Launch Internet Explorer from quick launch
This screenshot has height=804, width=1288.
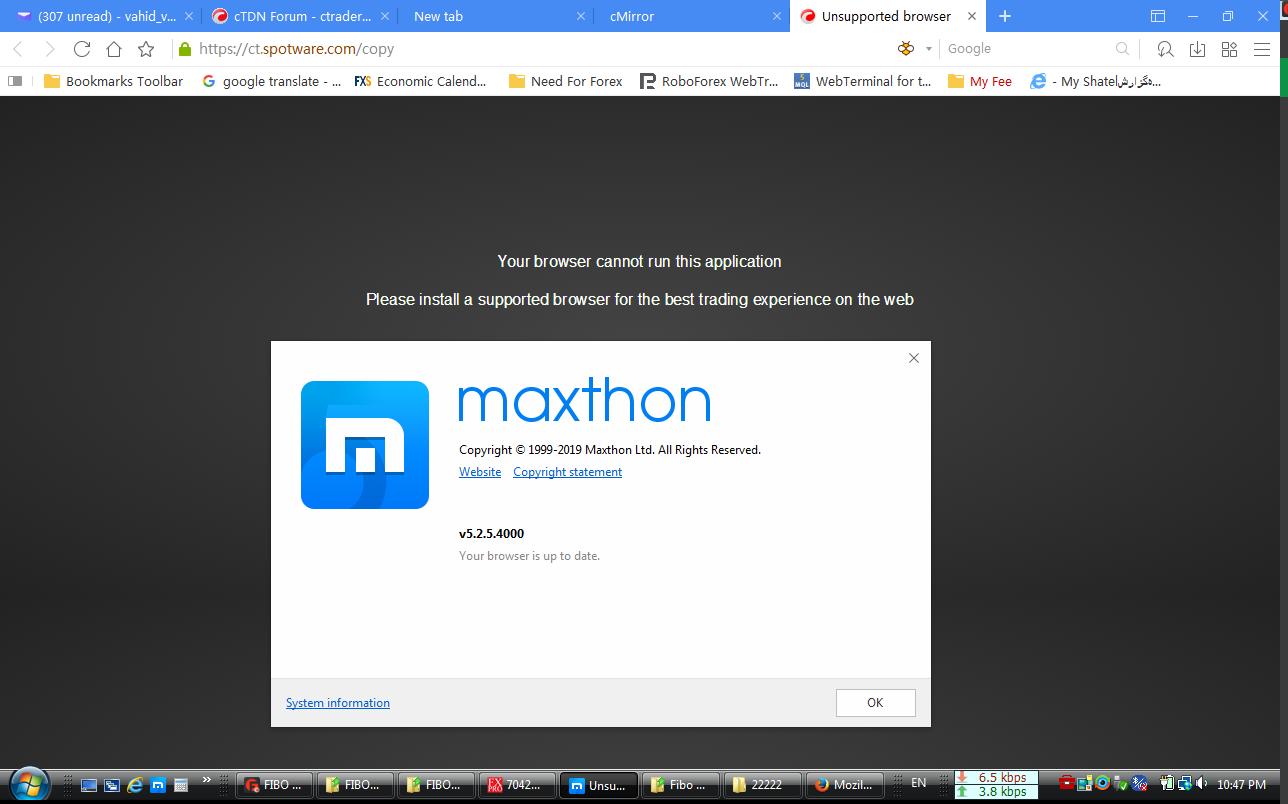click(x=134, y=786)
